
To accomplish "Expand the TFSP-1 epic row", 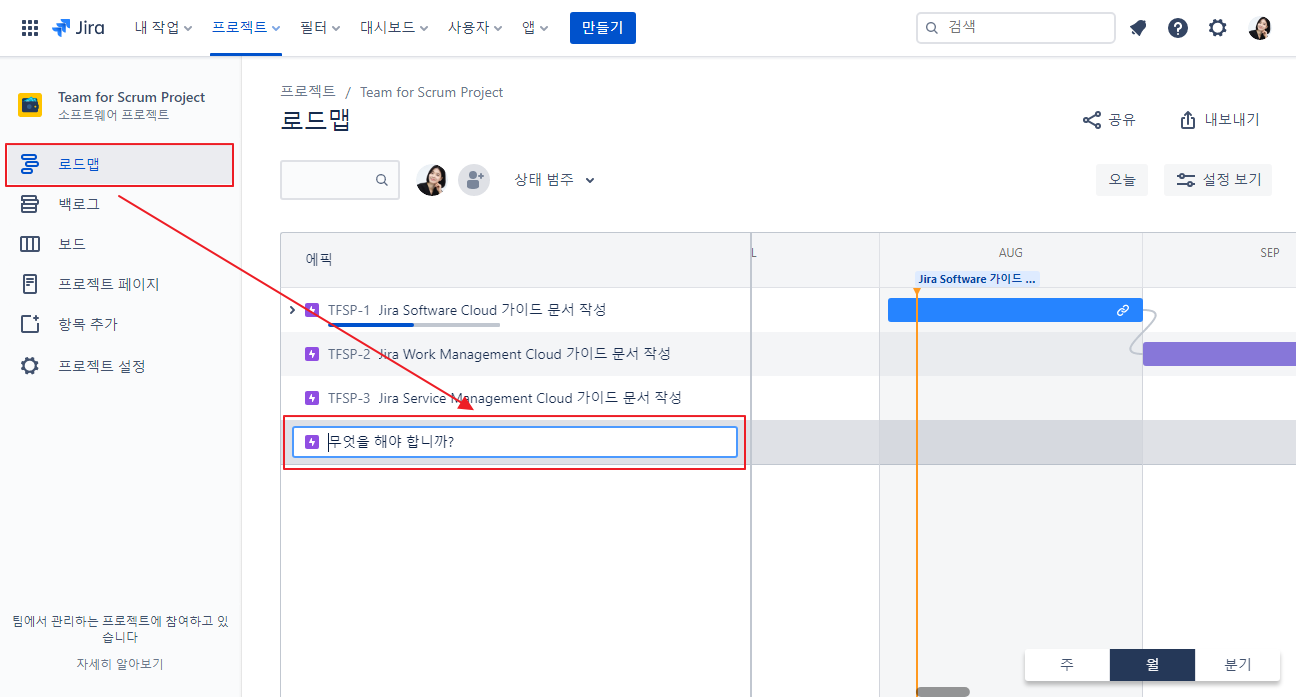I will tap(292, 310).
